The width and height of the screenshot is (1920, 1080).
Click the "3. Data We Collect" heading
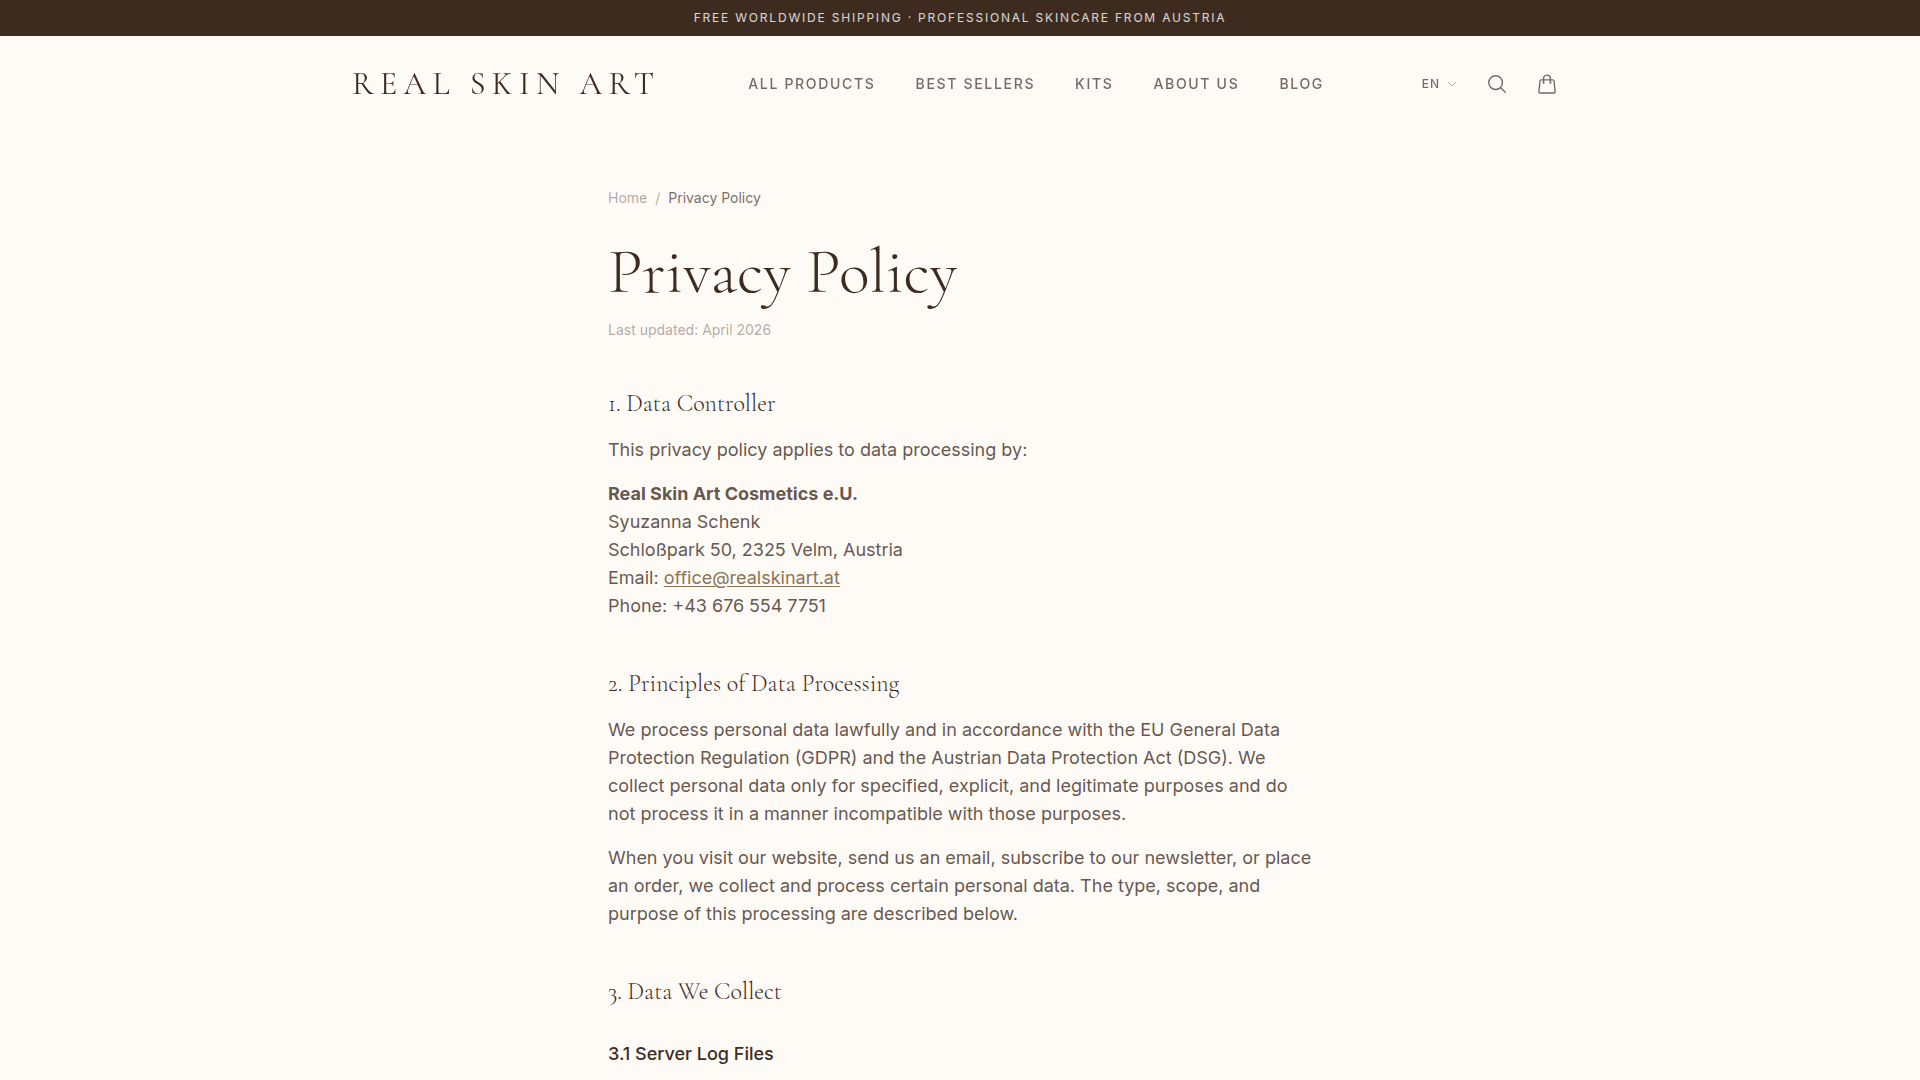point(694,992)
